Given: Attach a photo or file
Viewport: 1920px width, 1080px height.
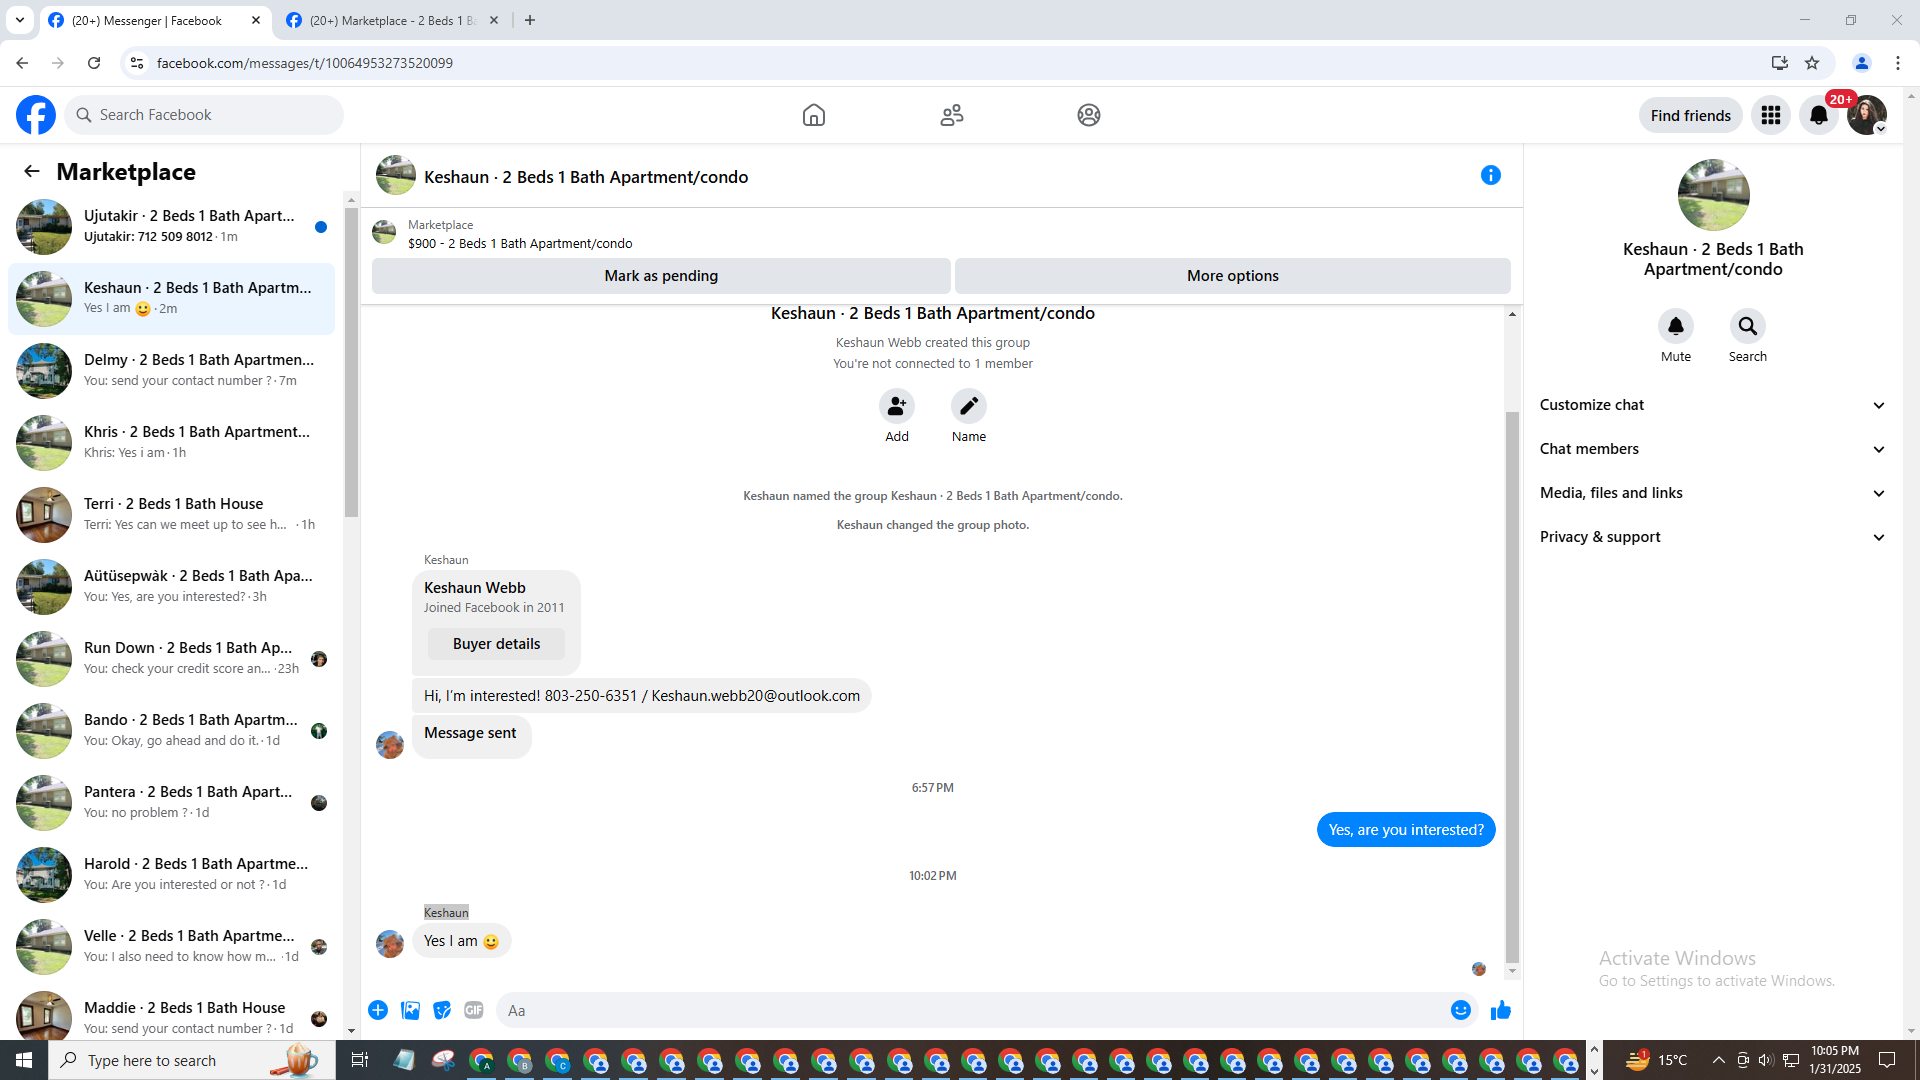Looking at the screenshot, I should pyautogui.click(x=410, y=1010).
